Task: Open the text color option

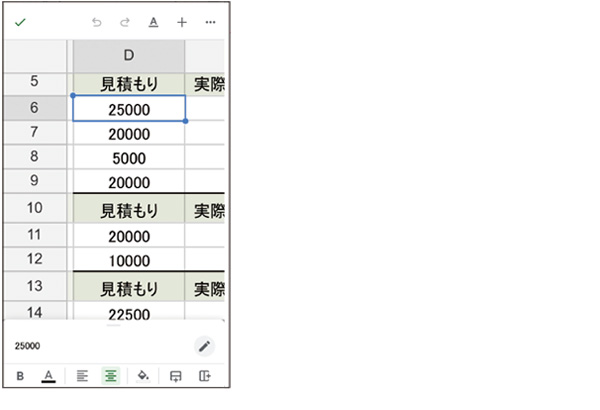Action: click(x=48, y=376)
